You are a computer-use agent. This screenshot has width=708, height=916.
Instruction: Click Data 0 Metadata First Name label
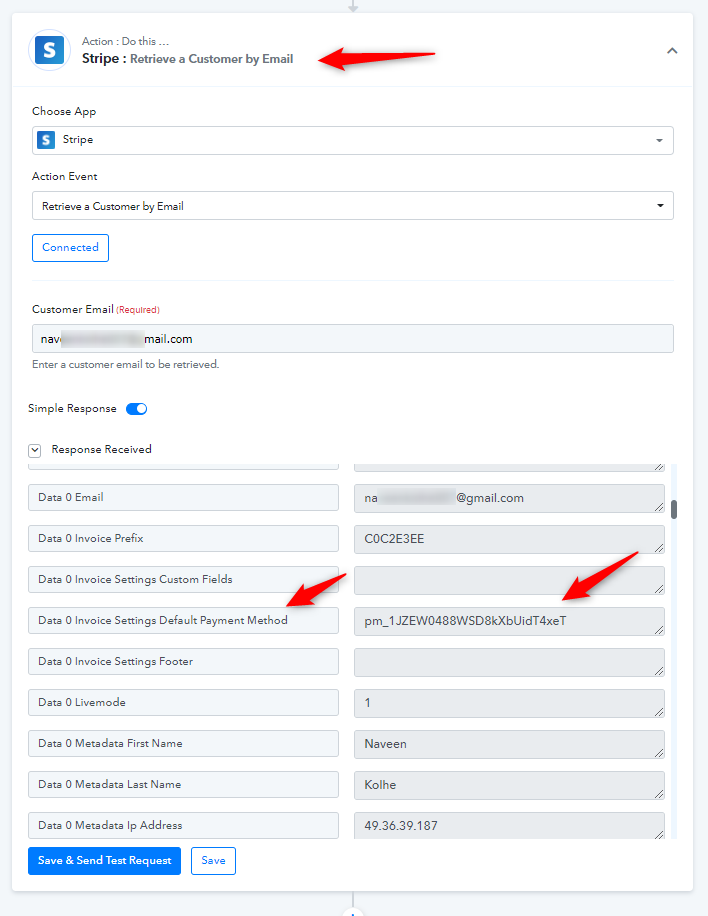pyautogui.click(x=183, y=743)
